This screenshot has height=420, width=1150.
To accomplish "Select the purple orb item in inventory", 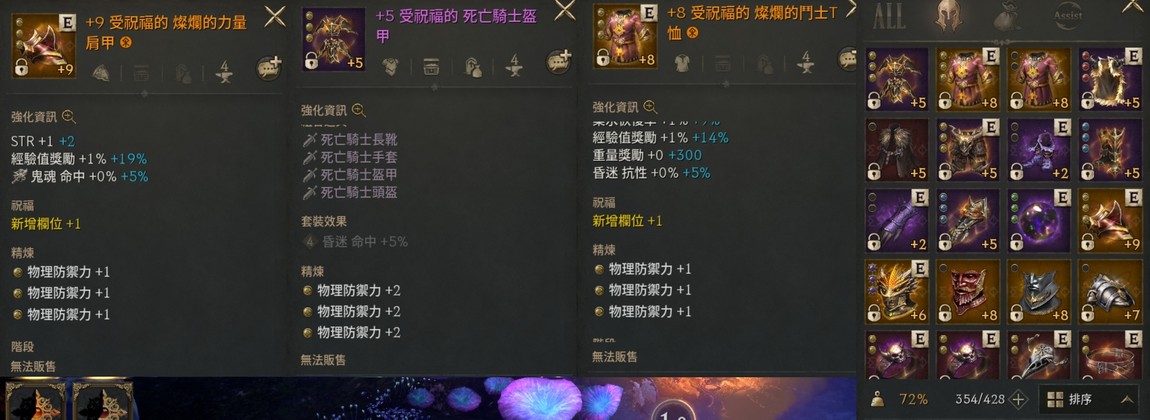I will pyautogui.click(x=1039, y=221).
